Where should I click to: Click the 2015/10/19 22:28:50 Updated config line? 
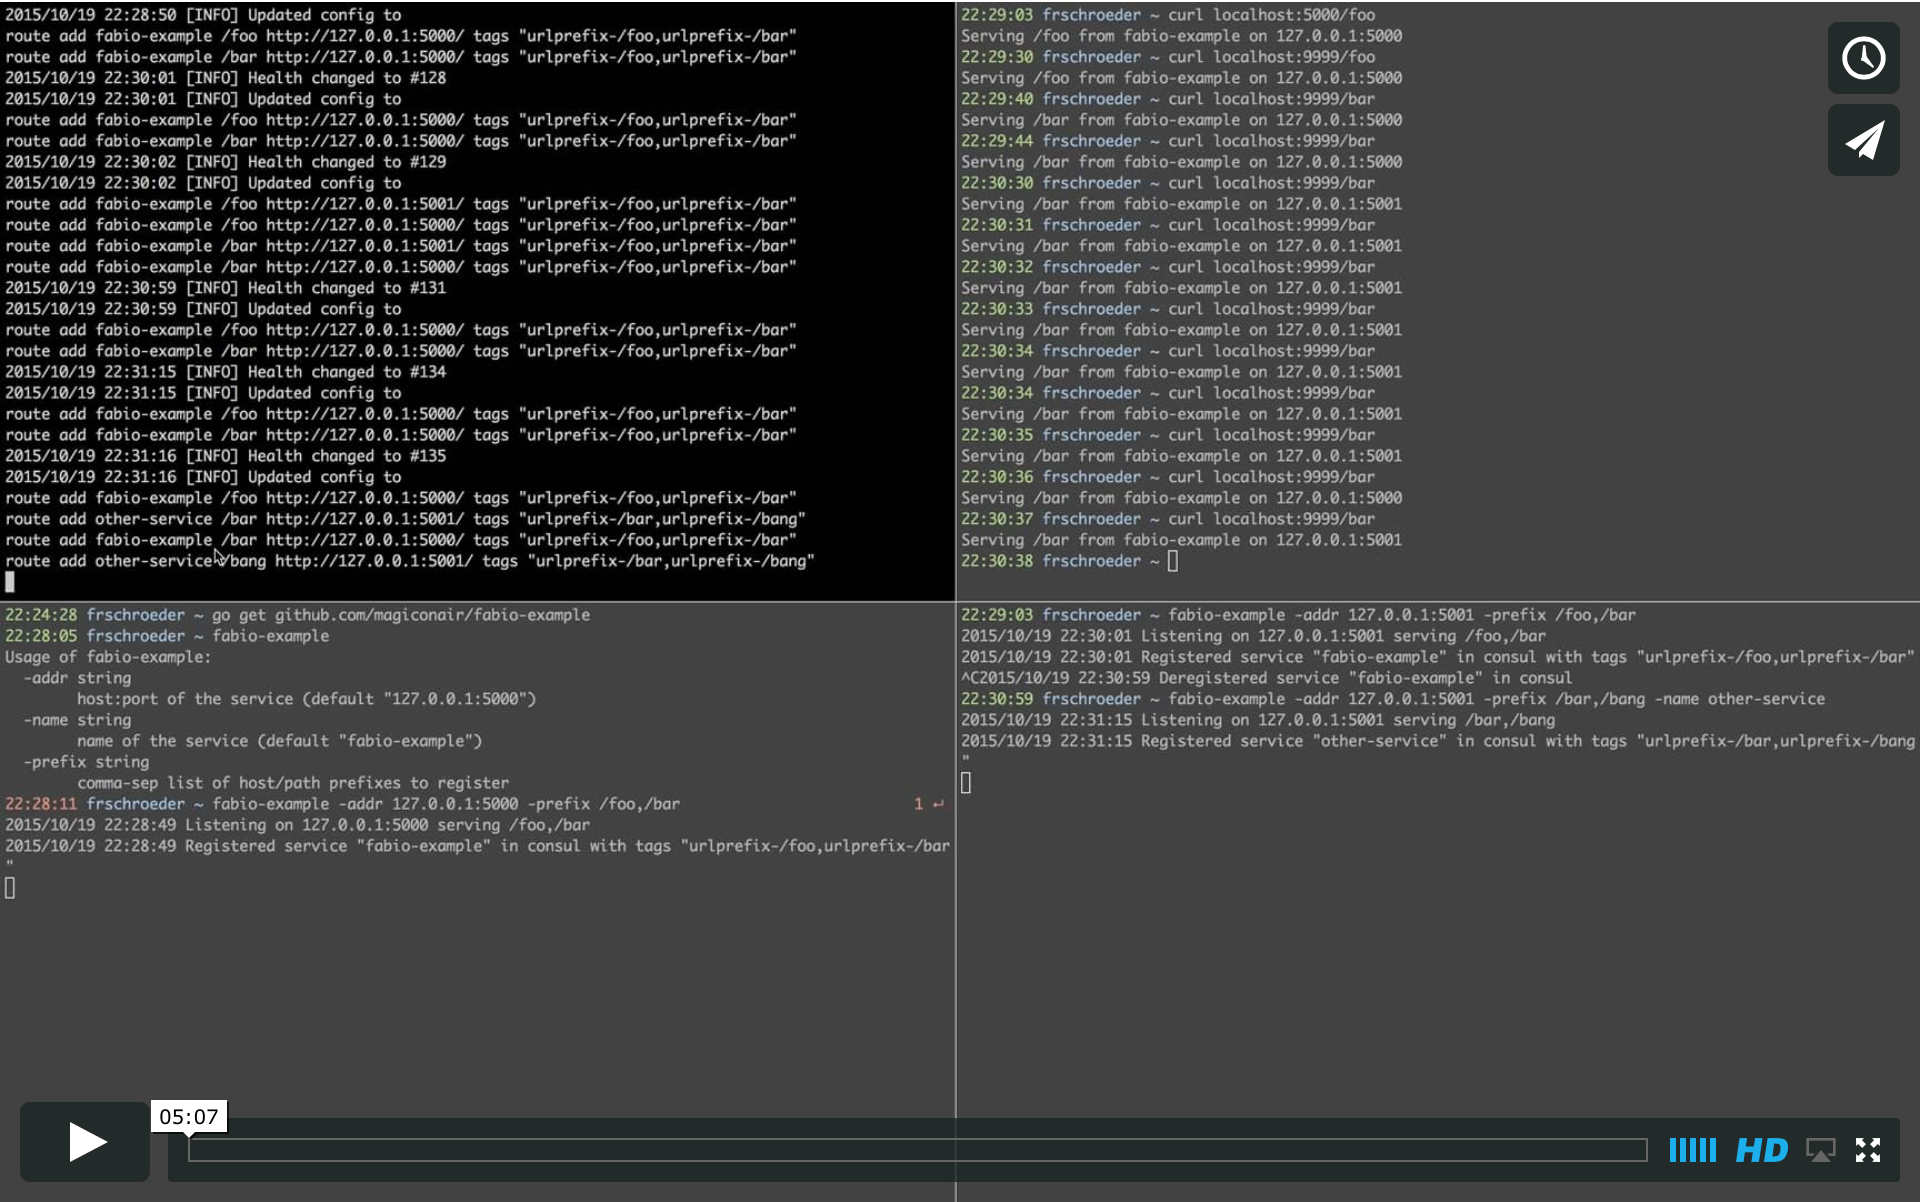(x=203, y=15)
